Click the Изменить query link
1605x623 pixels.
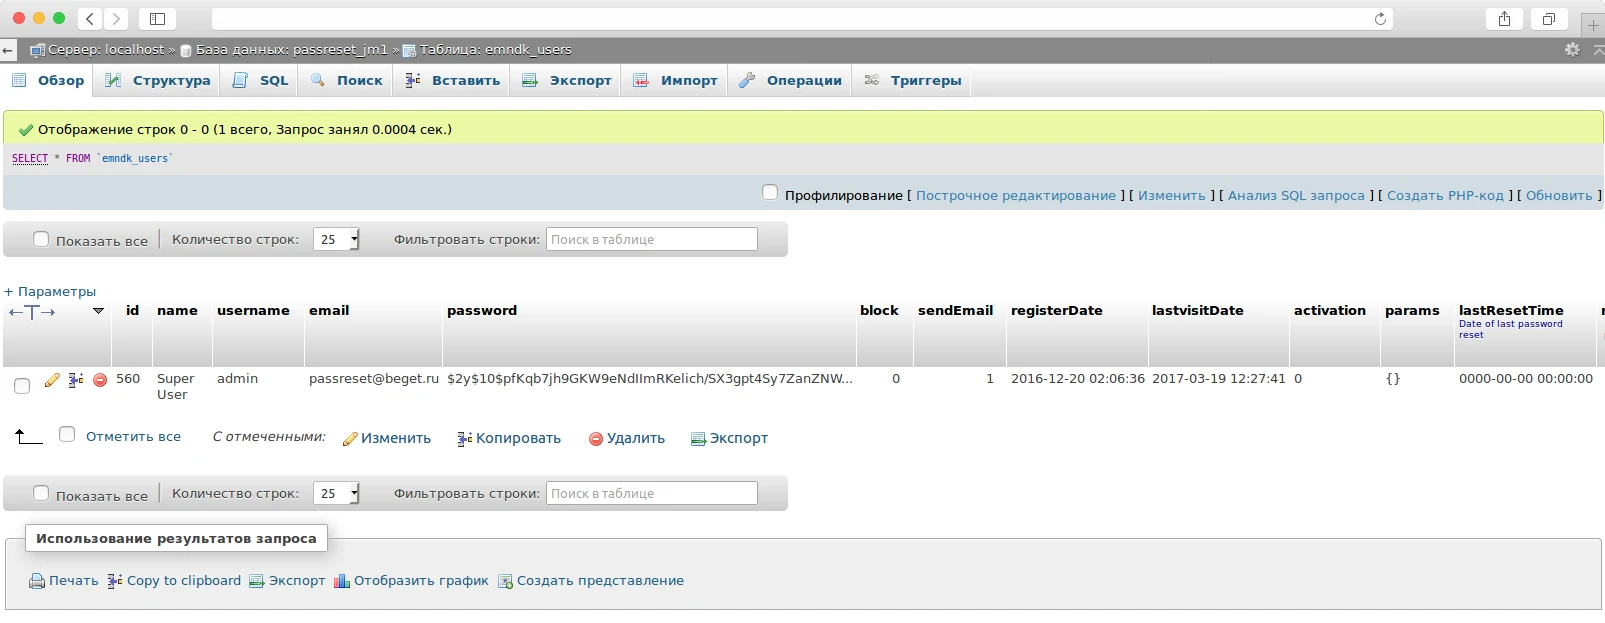click(x=1172, y=196)
